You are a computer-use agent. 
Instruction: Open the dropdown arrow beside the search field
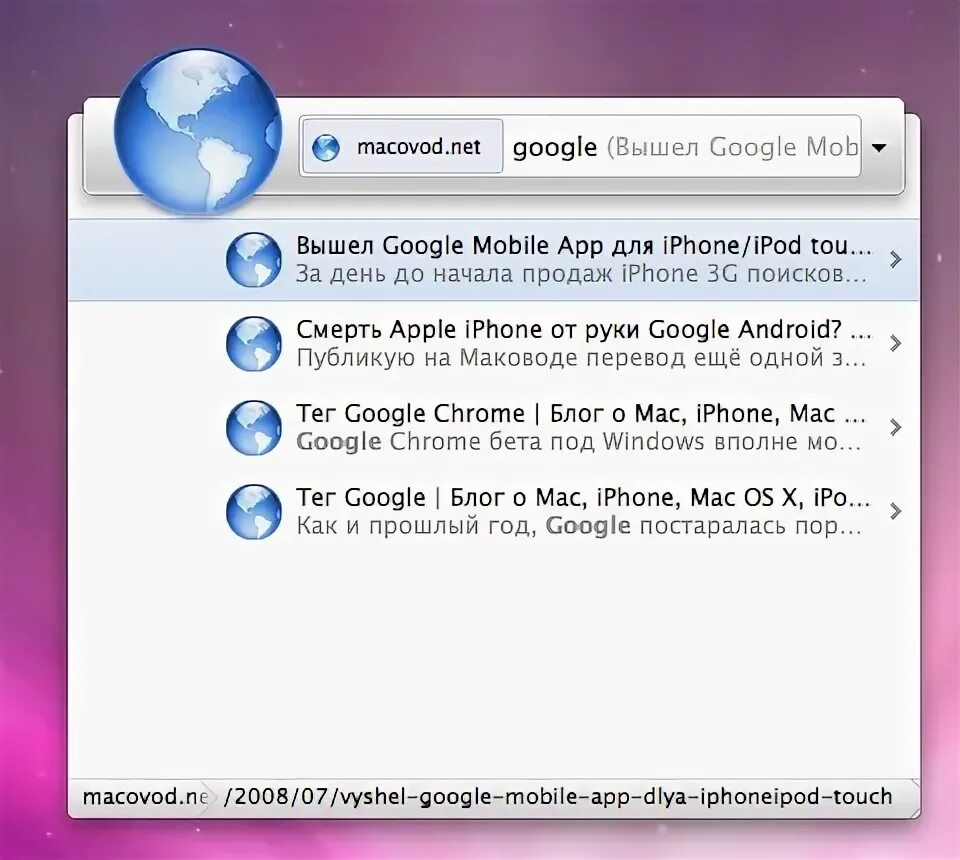[x=879, y=148]
